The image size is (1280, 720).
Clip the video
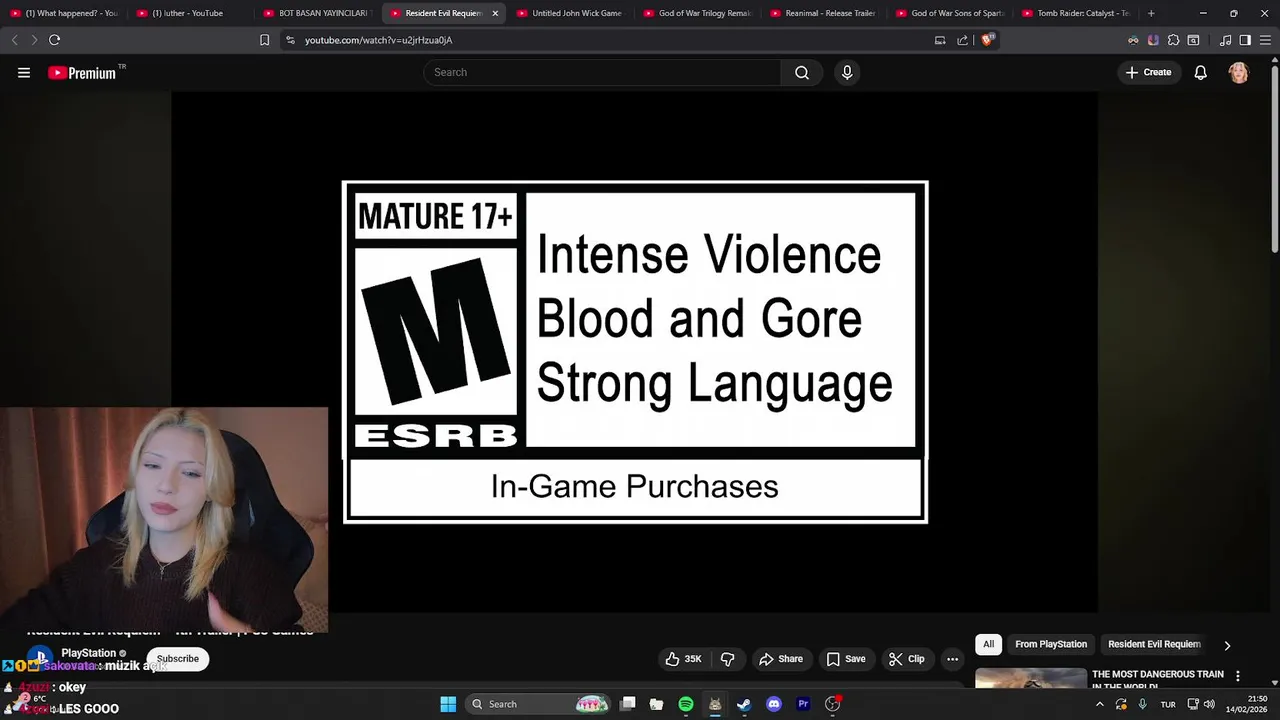[906, 659]
